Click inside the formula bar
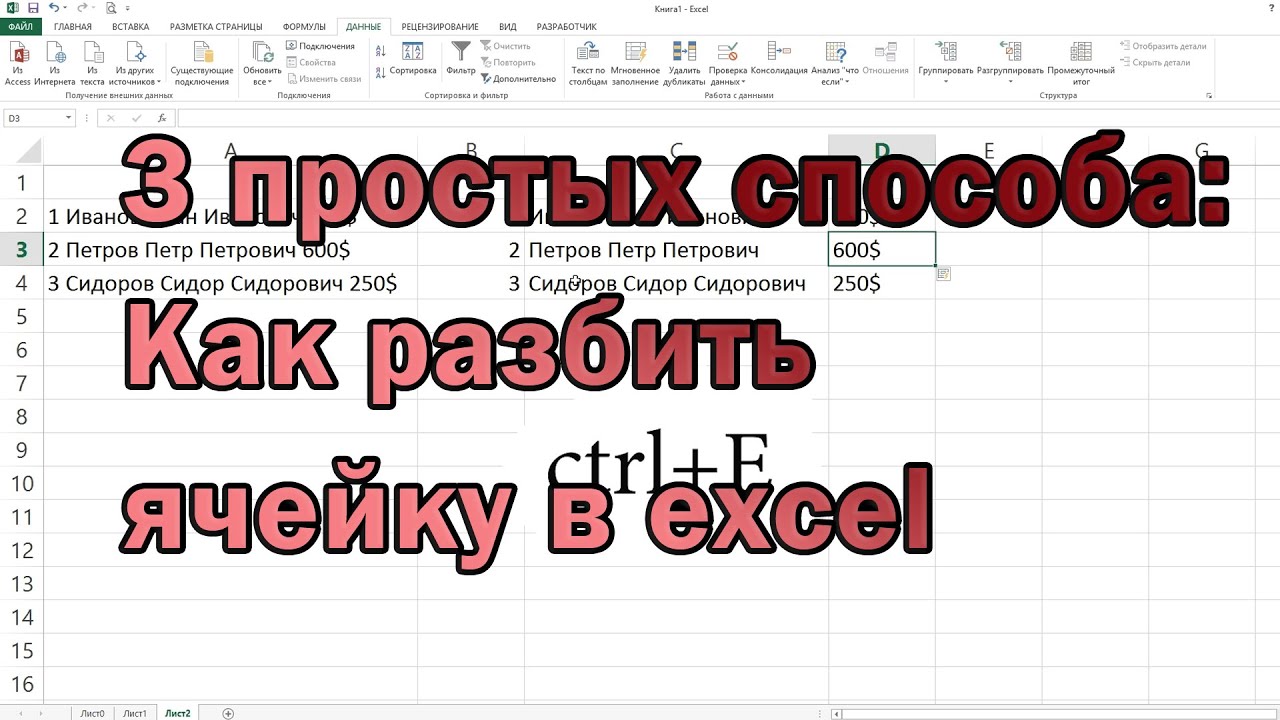1280x720 pixels. pyautogui.click(x=725, y=118)
